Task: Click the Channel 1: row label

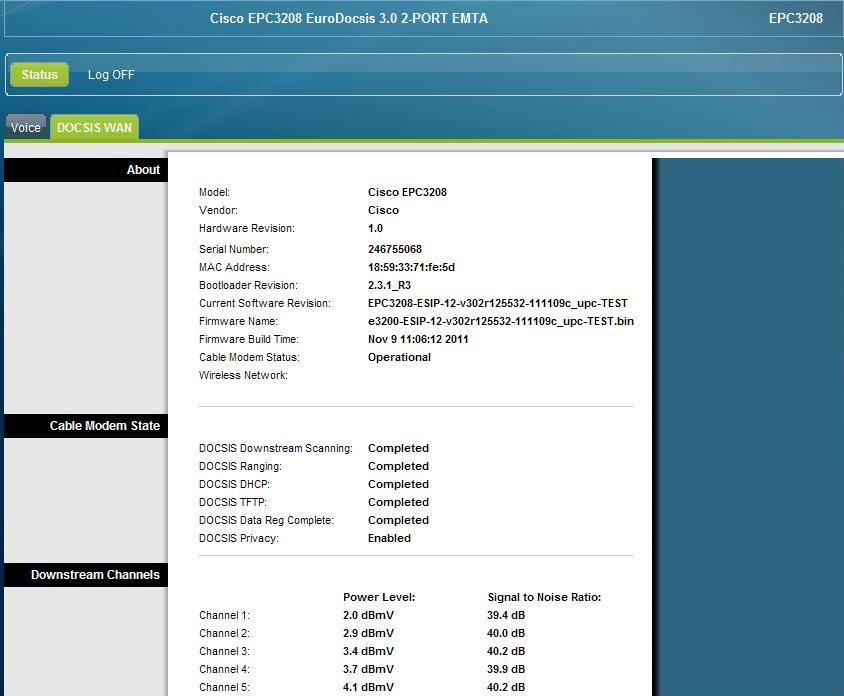Action: [x=224, y=615]
